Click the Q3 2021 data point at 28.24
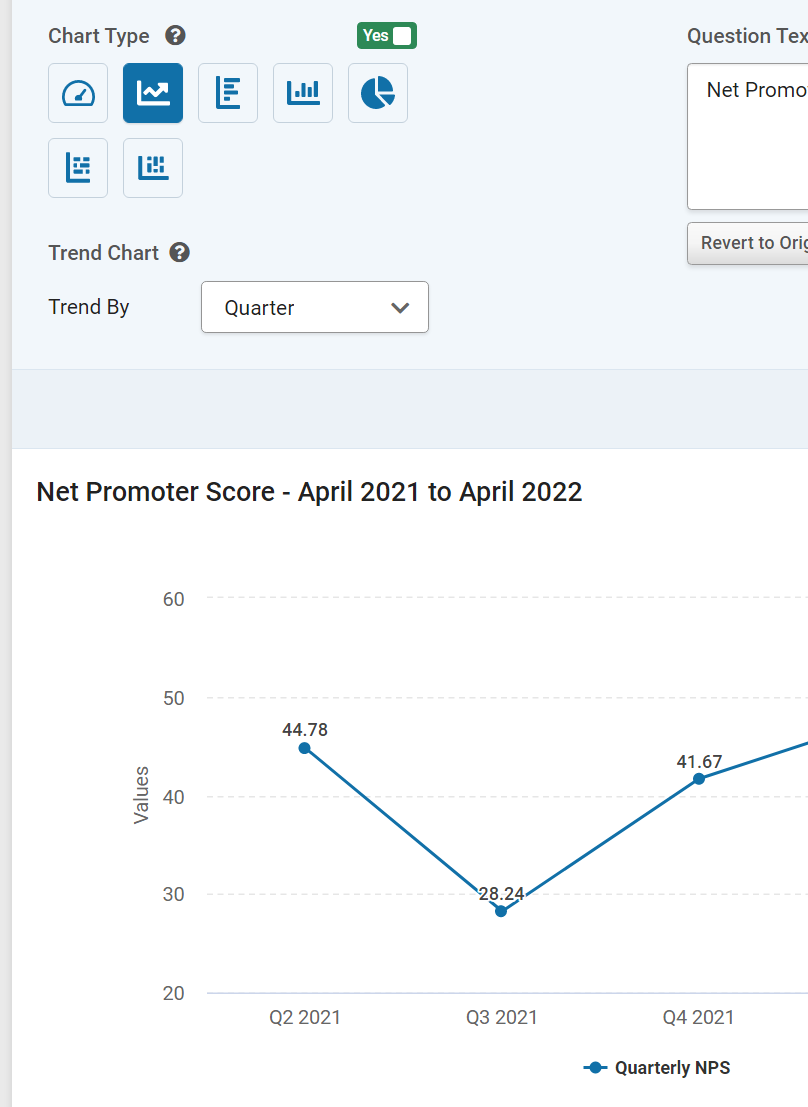This screenshot has width=808, height=1107. [x=501, y=911]
